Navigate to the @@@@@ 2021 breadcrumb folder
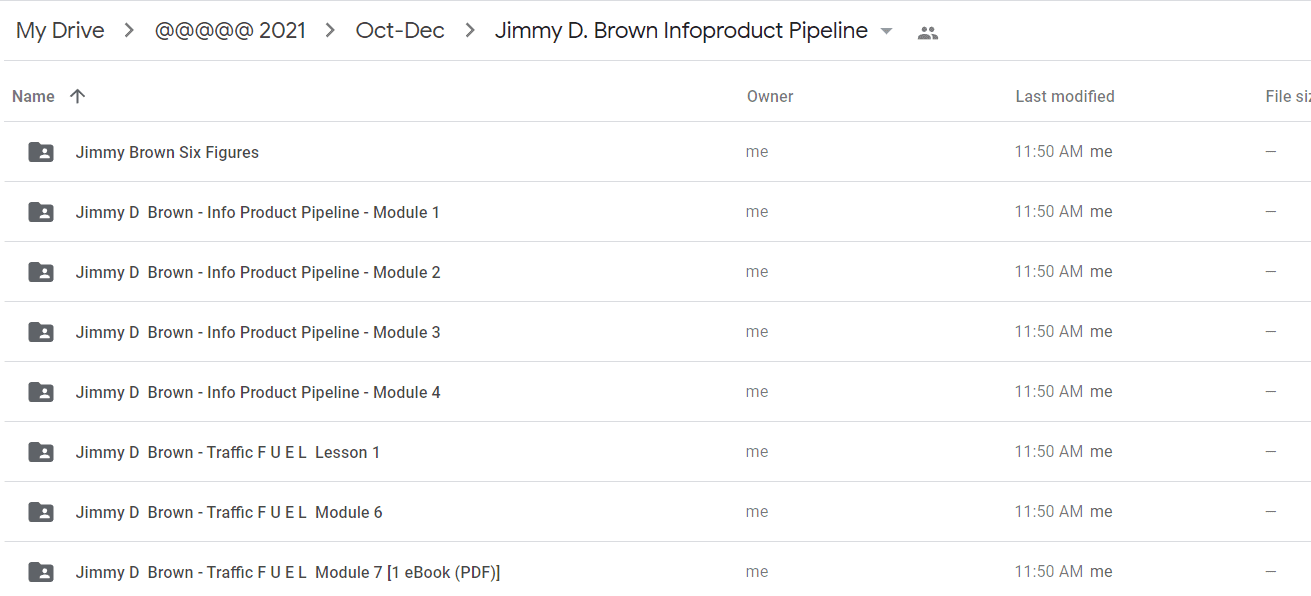This screenshot has height=596, width=1311. 230,31
